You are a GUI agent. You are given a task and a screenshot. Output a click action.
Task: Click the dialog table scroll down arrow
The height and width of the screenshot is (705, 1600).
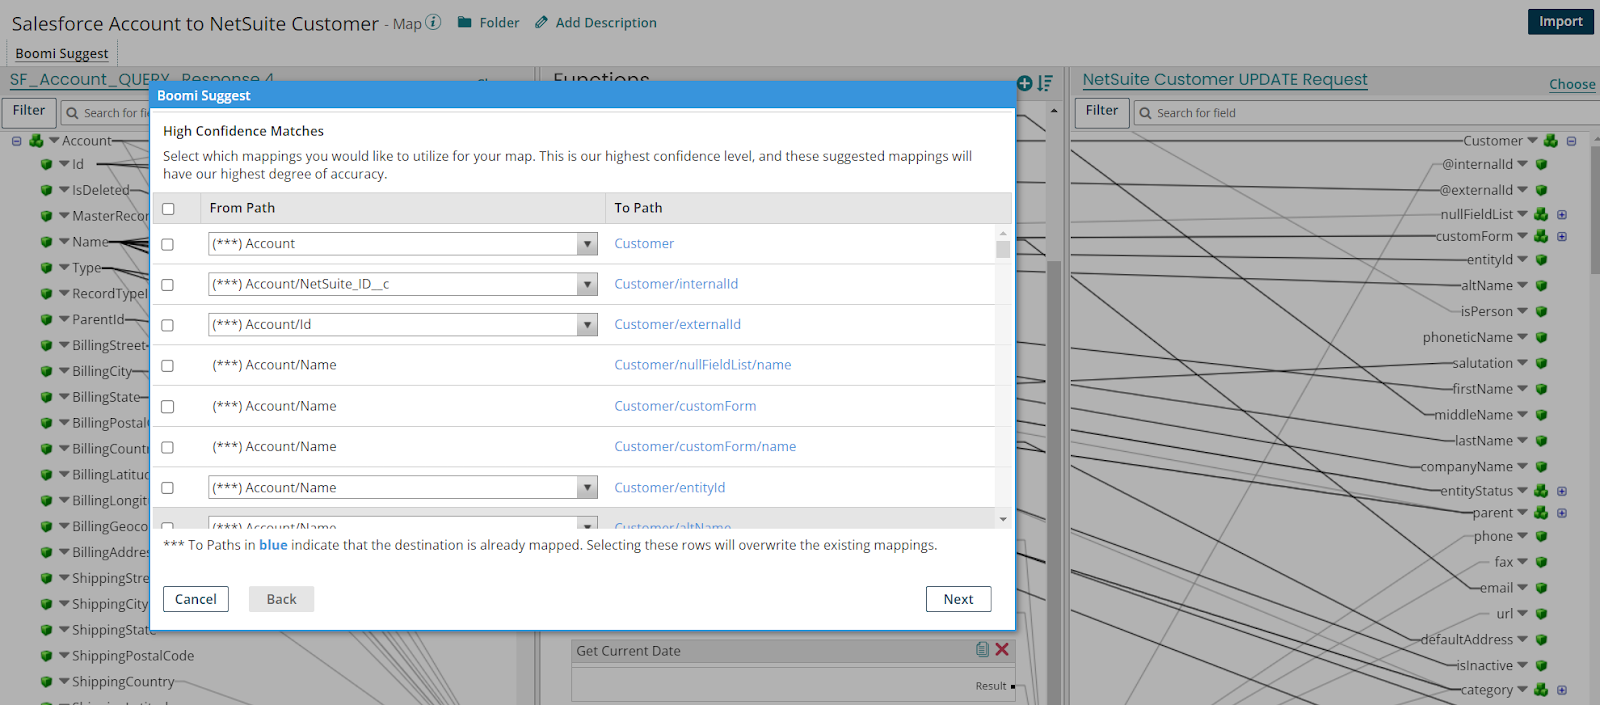pos(1003,519)
